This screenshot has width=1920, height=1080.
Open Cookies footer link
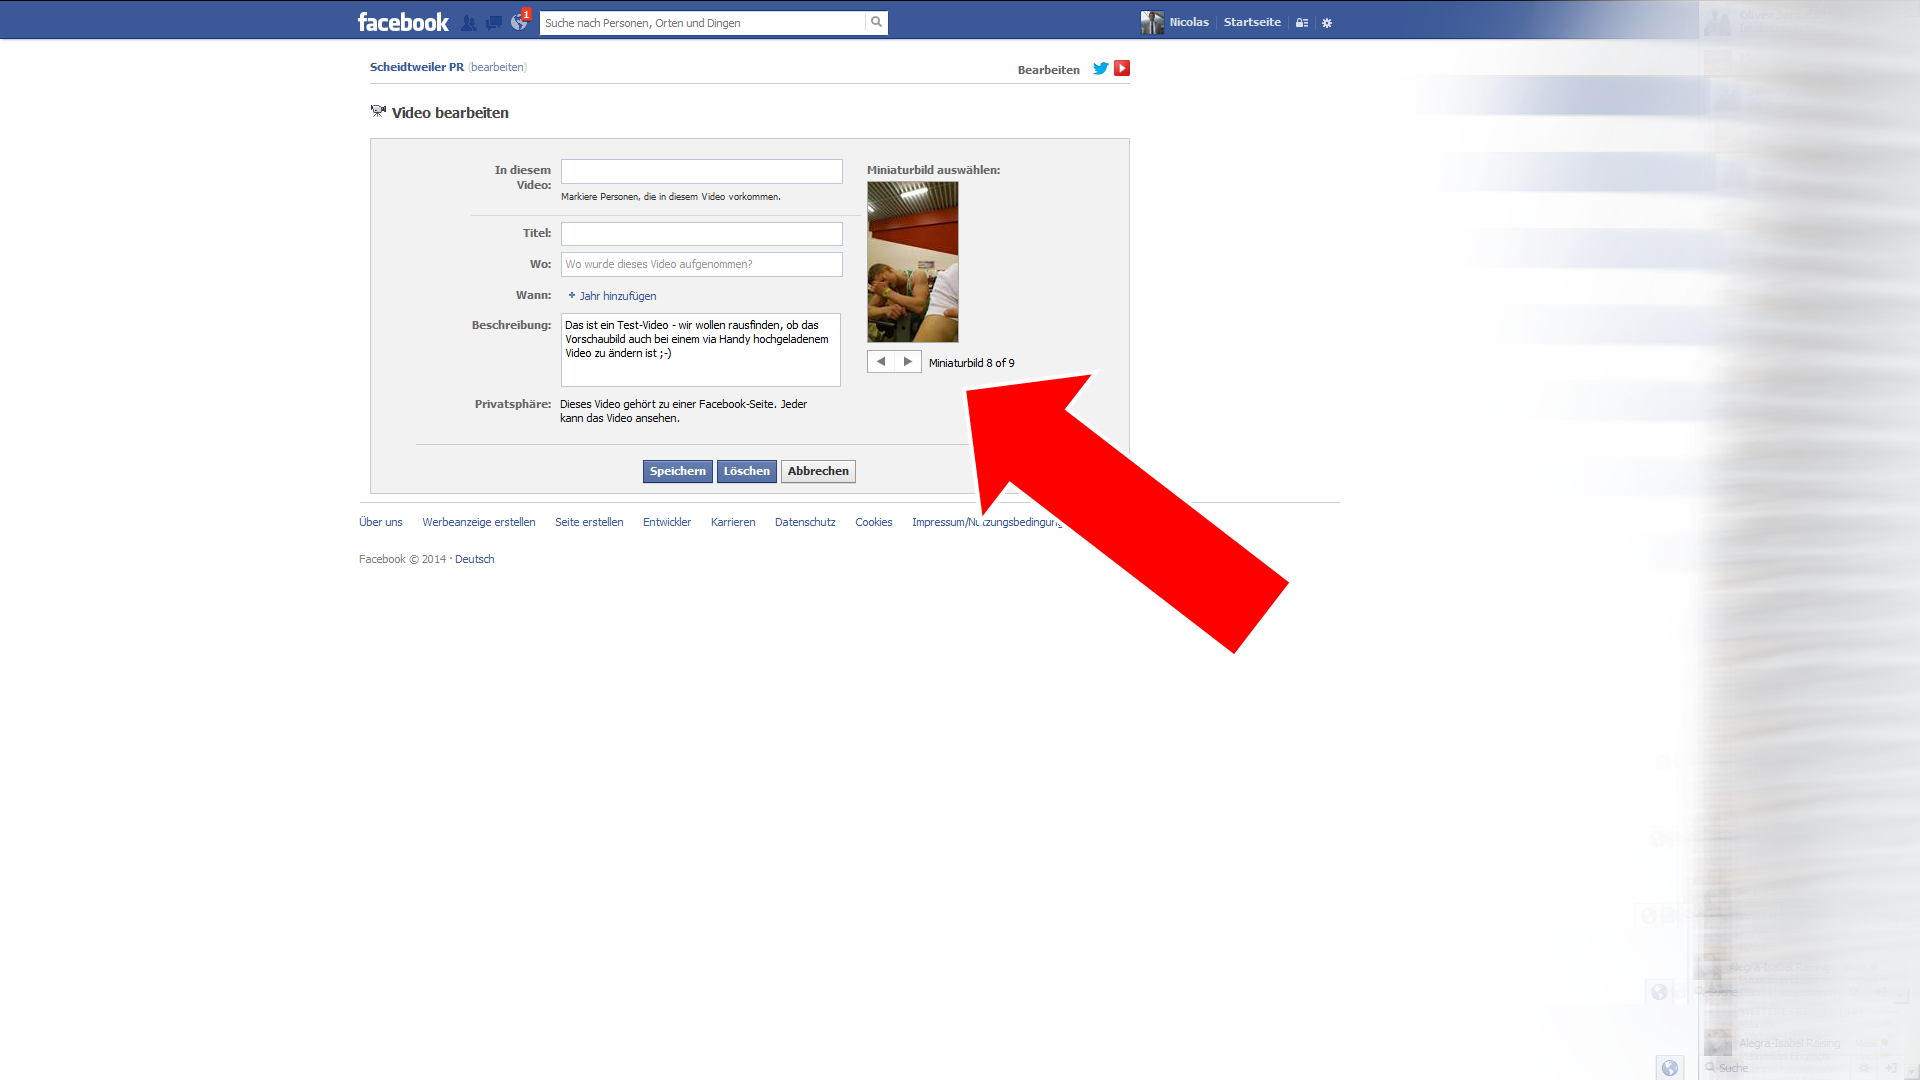(874, 522)
